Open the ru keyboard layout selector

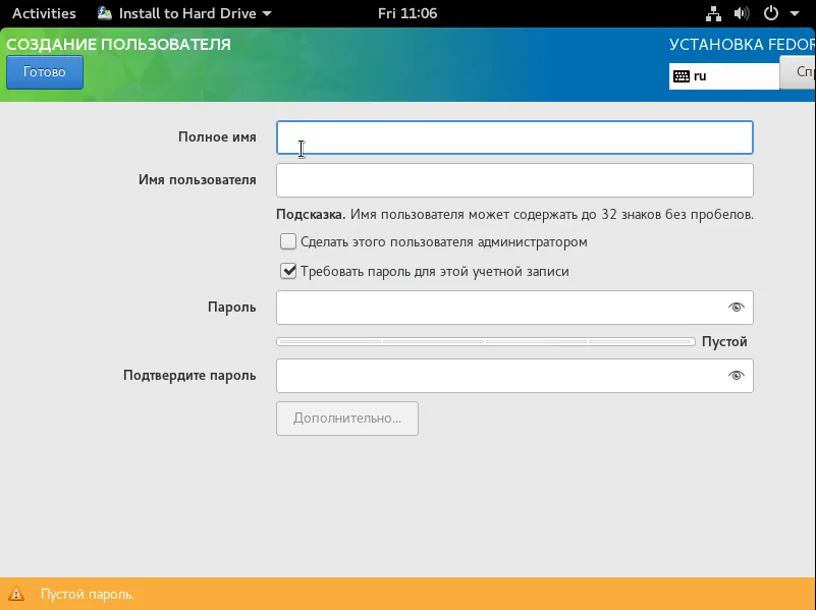(724, 77)
